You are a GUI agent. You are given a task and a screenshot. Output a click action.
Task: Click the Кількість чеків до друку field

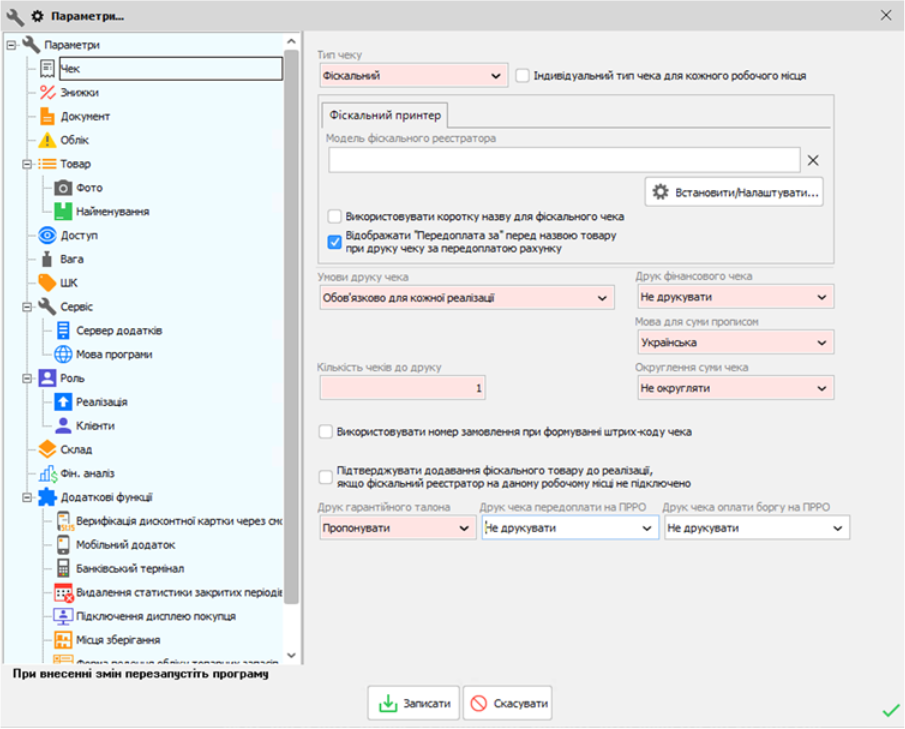click(401, 387)
